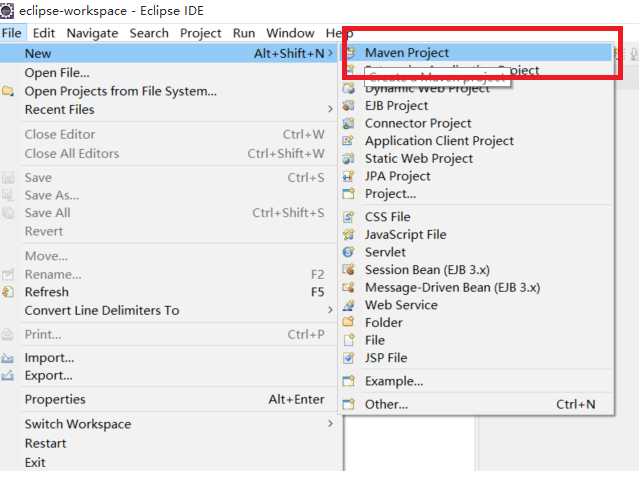Click the Import icon
Image resolution: width=639 pixels, height=490 pixels.
pos(8,358)
